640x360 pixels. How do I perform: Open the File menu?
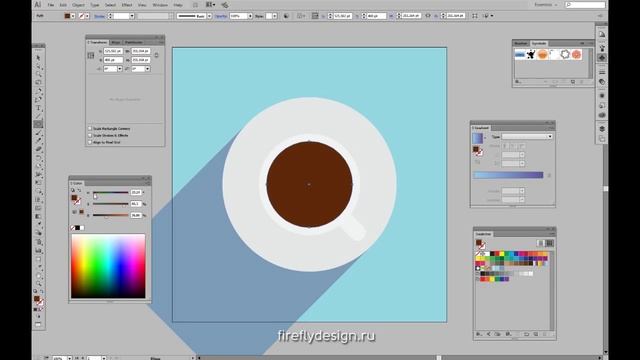tap(51, 5)
